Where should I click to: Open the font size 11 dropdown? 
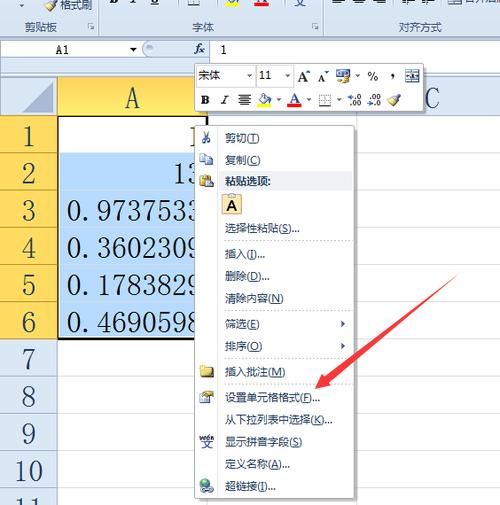click(287, 76)
